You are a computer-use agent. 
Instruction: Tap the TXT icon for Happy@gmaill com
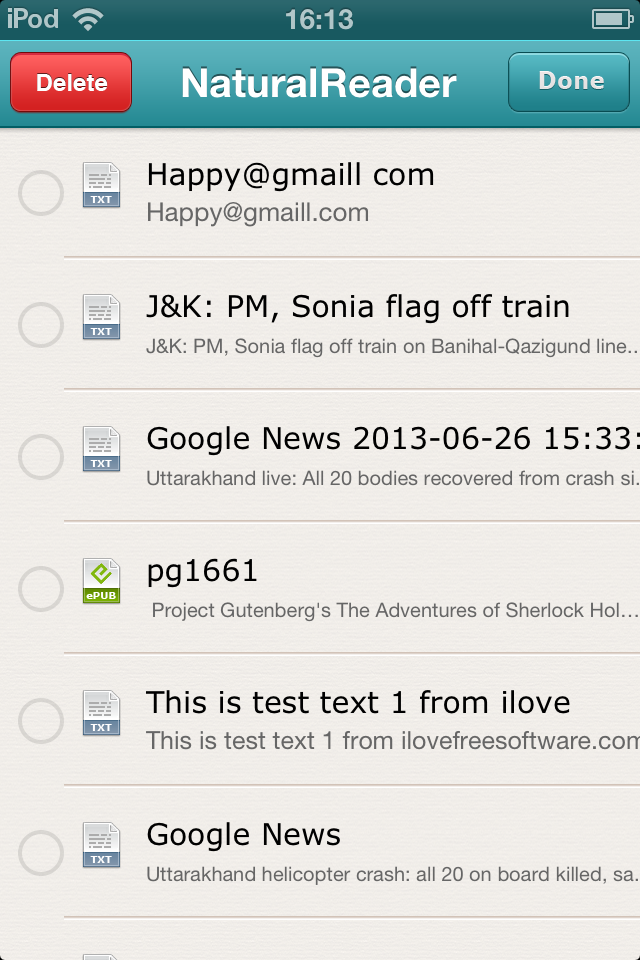click(x=101, y=185)
